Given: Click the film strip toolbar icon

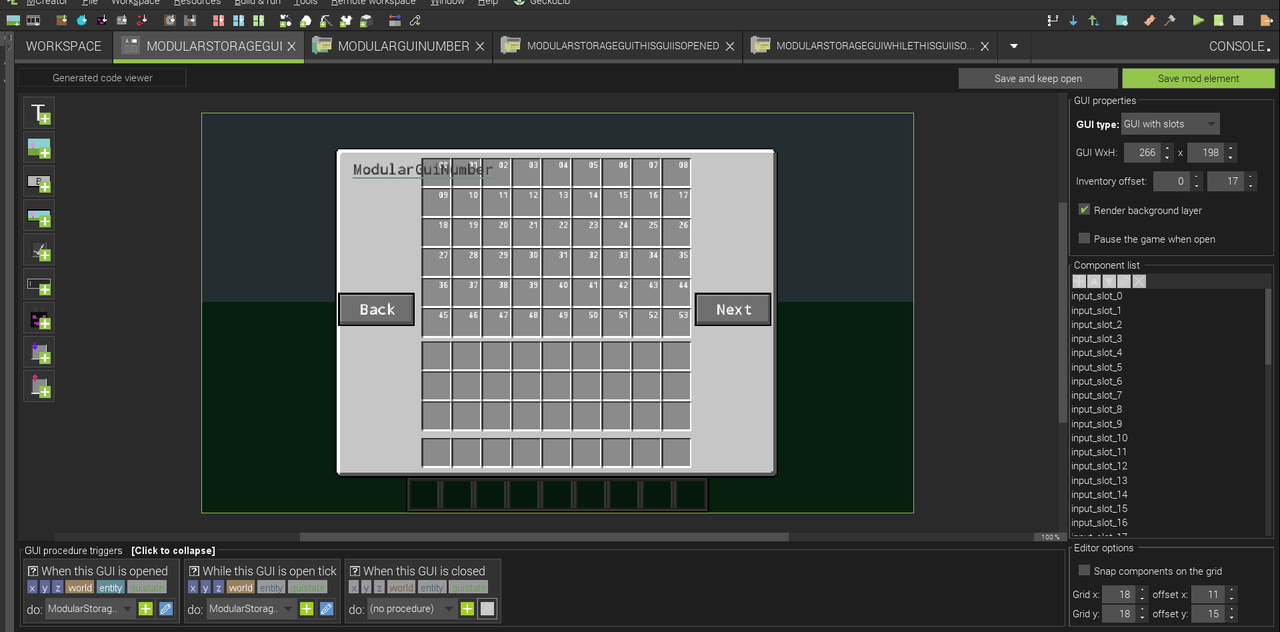Looking at the screenshot, I should click(33, 20).
